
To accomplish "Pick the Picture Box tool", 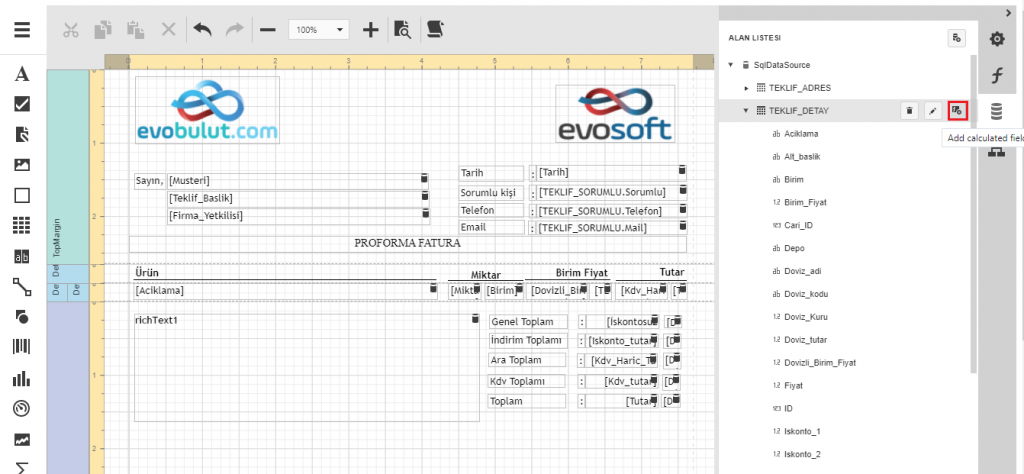I will tap(22, 165).
